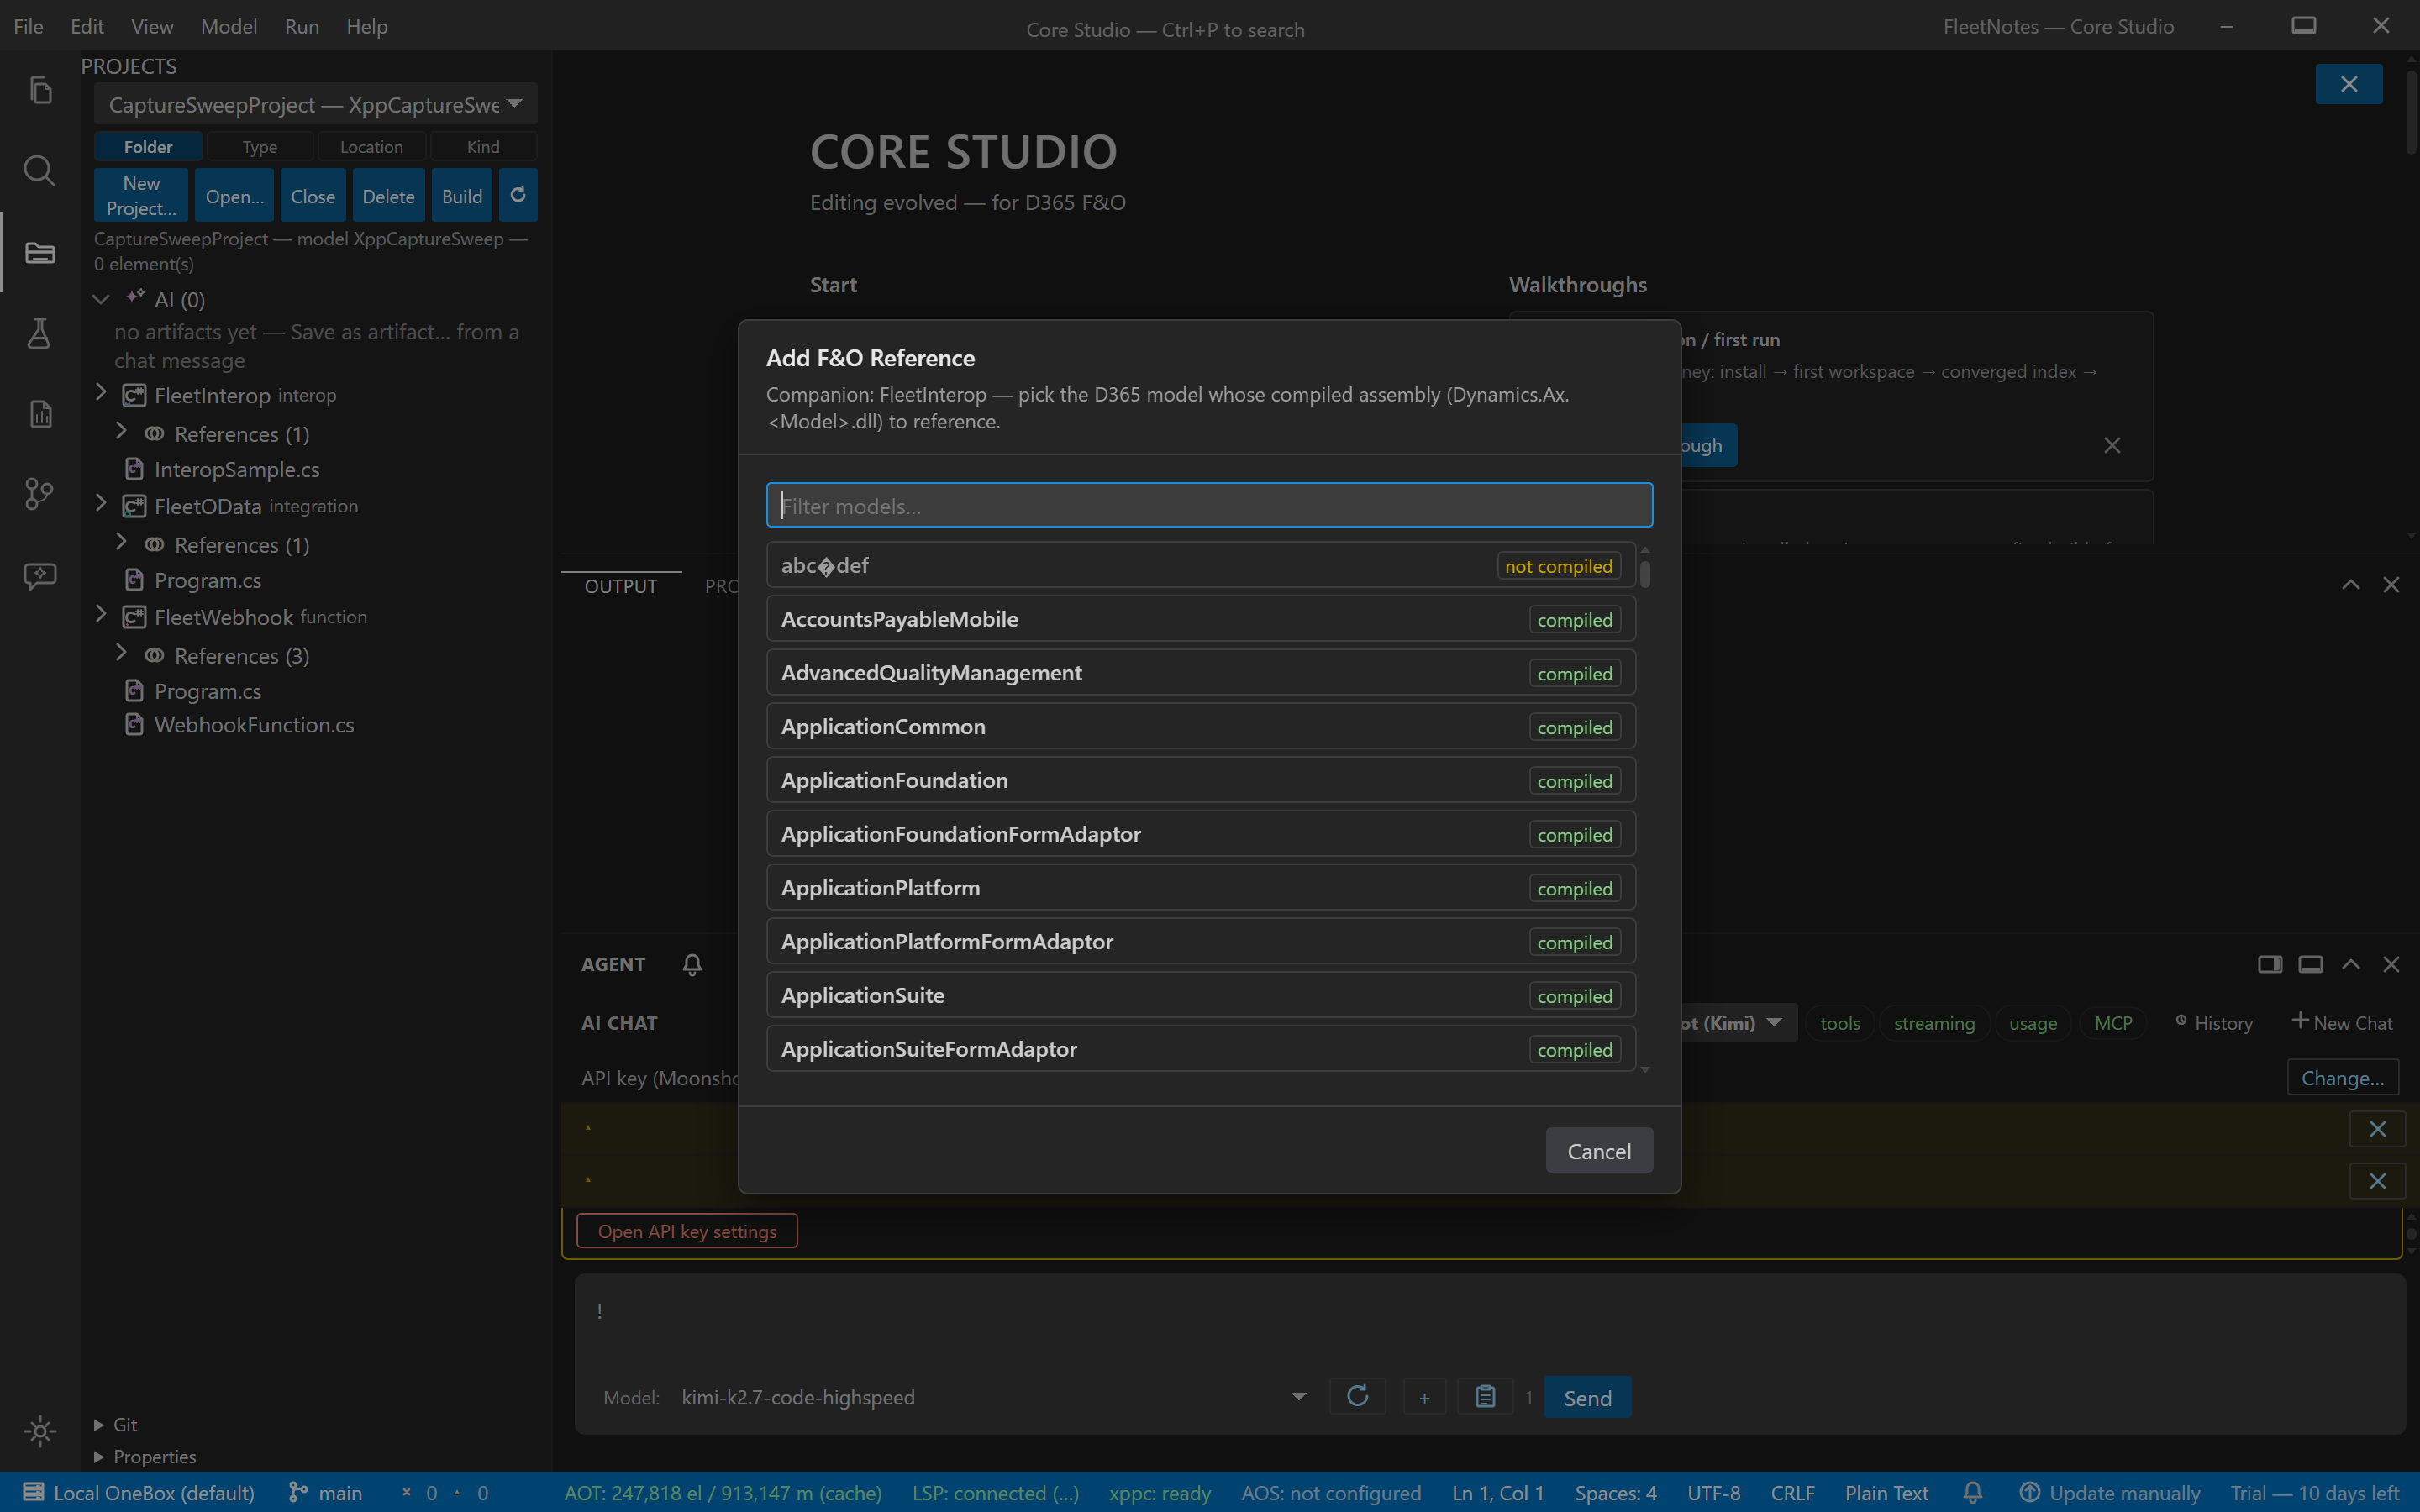Open the Search magnifier icon in sidebar
The width and height of the screenshot is (2420, 1512).
point(40,170)
